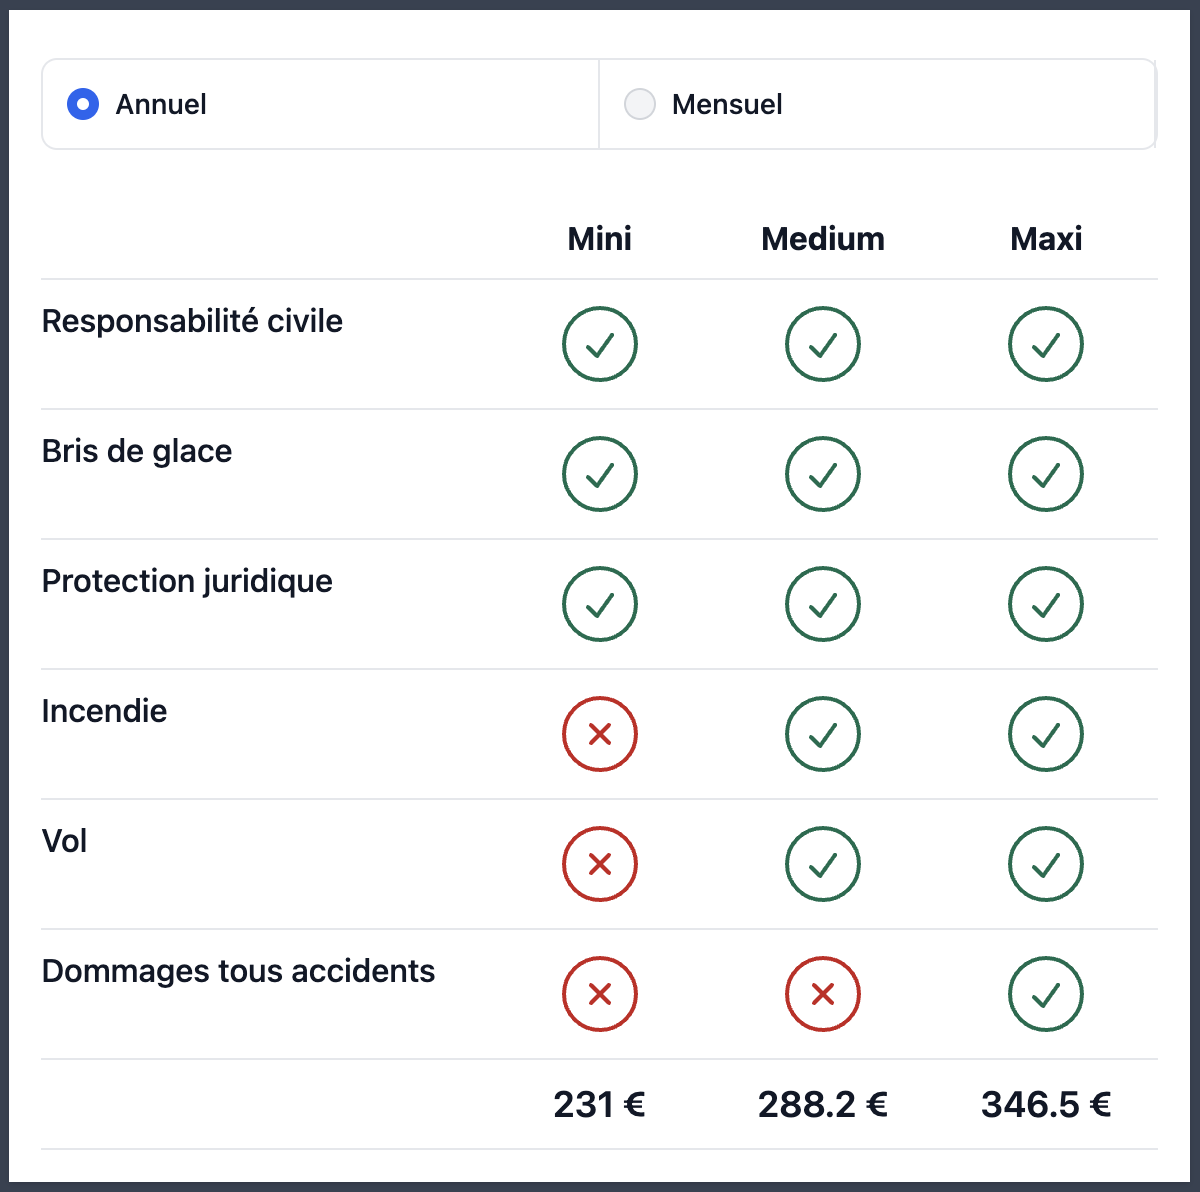This screenshot has height=1192, width=1200.
Task: Click the Medium price 288.2 €
Action: click(x=823, y=1104)
